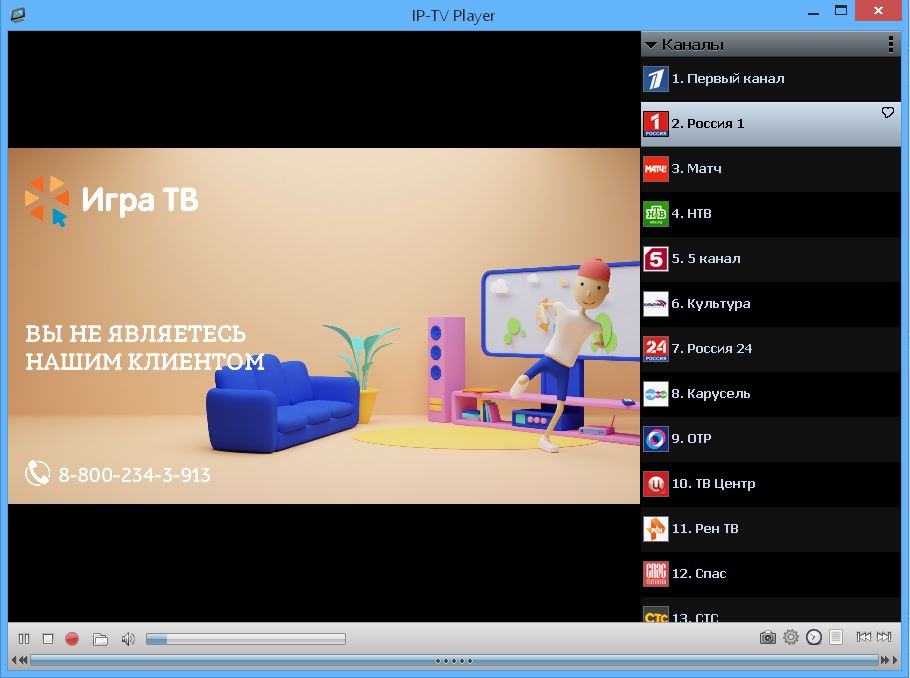
Task: Click the ТВ Центр logo
Action: (x=656, y=484)
